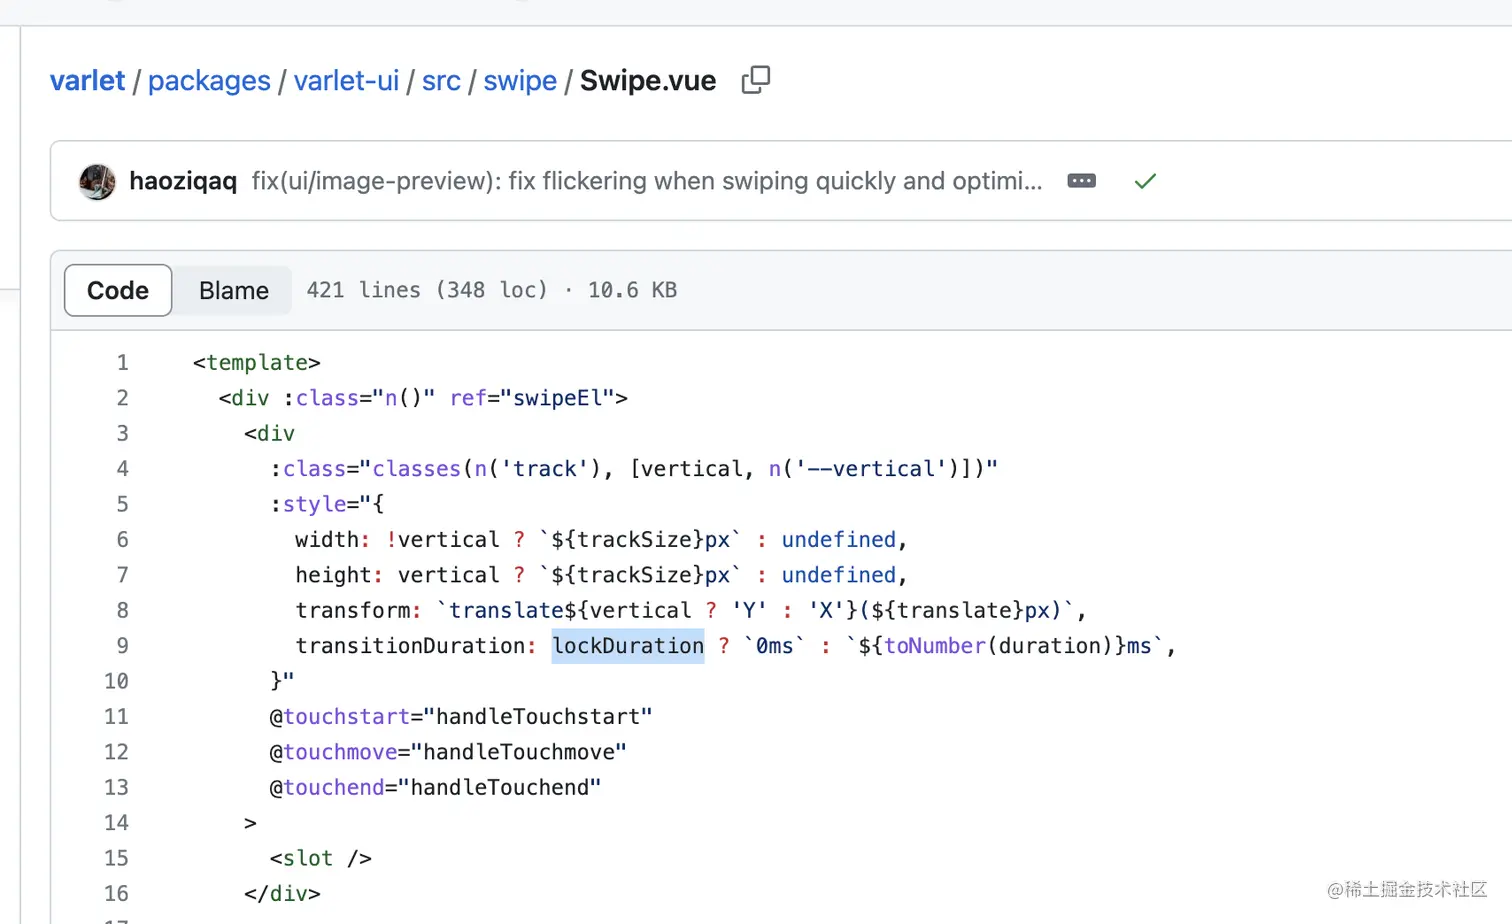Screen dimensions: 1512x924
Task: Open the varlet repository link
Action: tap(88, 81)
